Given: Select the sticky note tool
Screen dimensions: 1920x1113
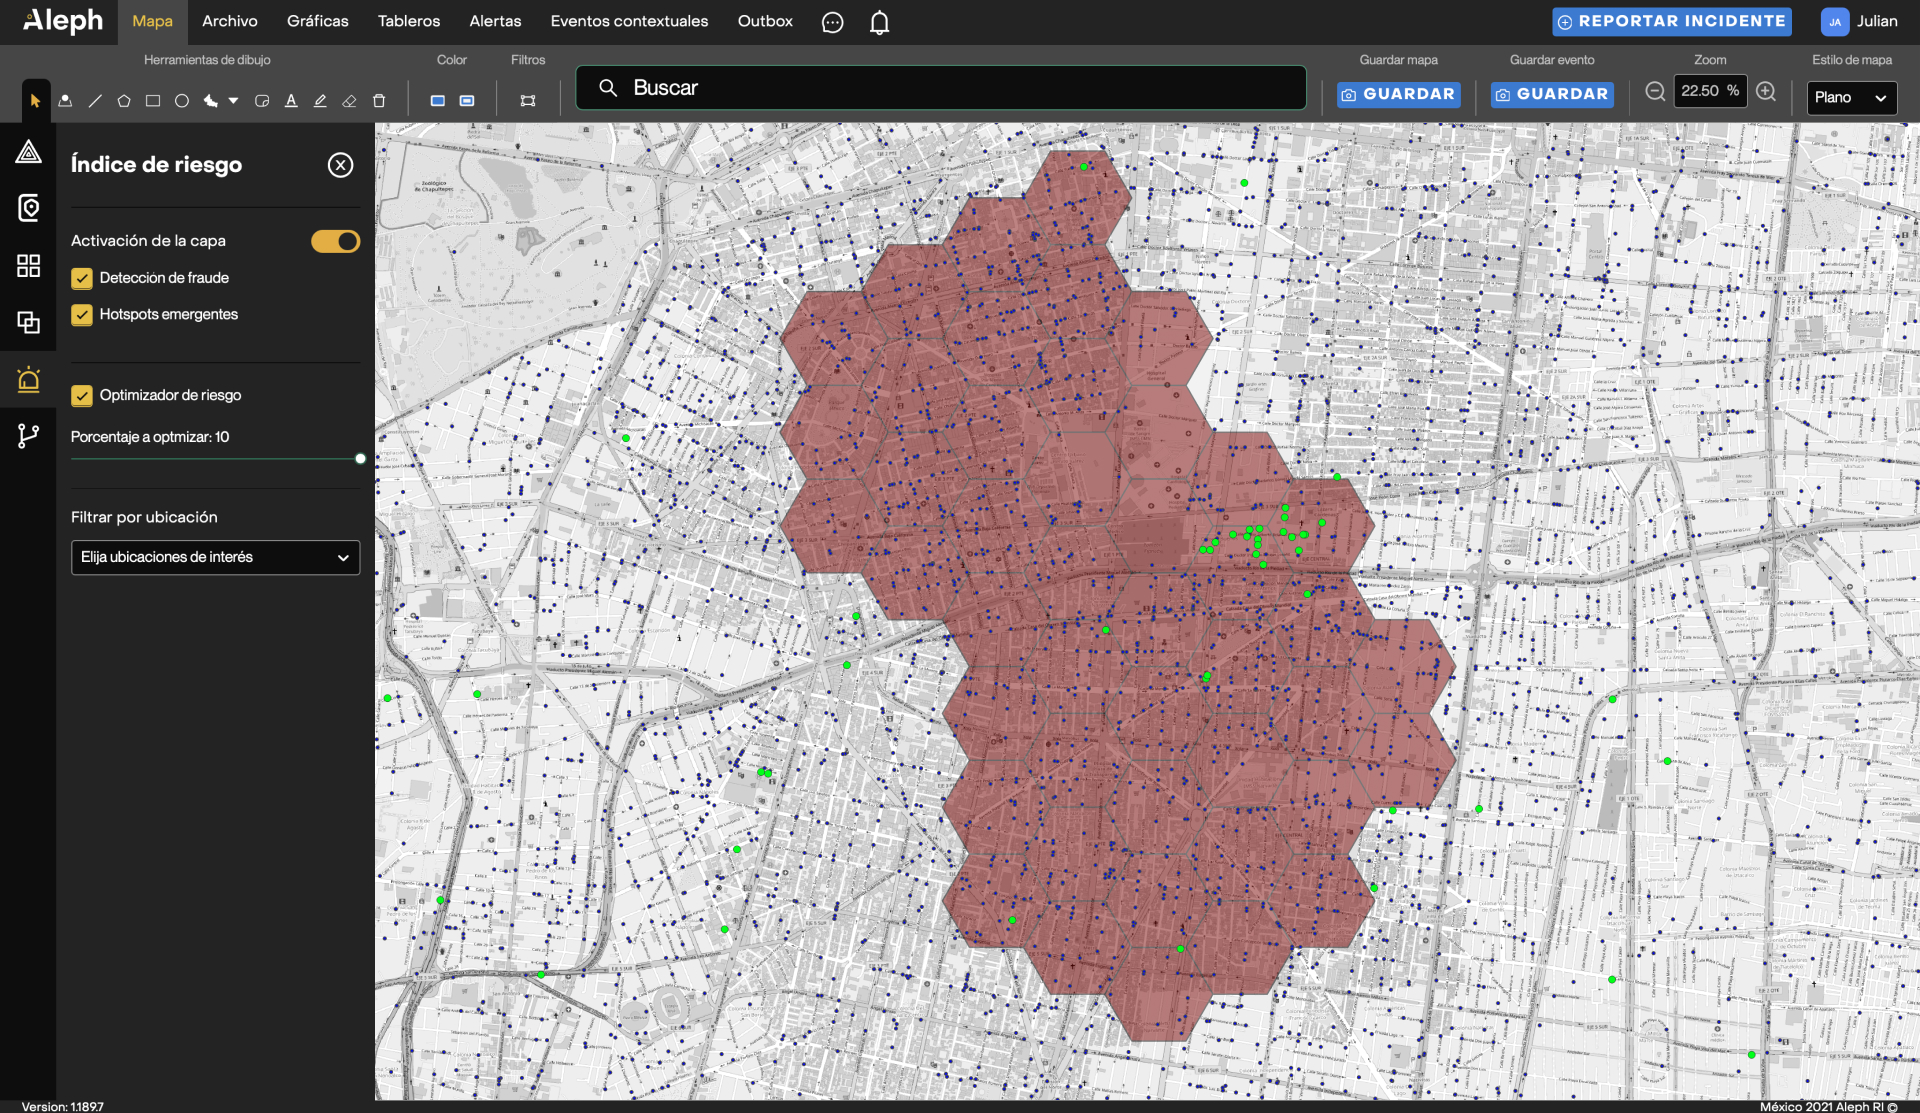Looking at the screenshot, I should [262, 101].
